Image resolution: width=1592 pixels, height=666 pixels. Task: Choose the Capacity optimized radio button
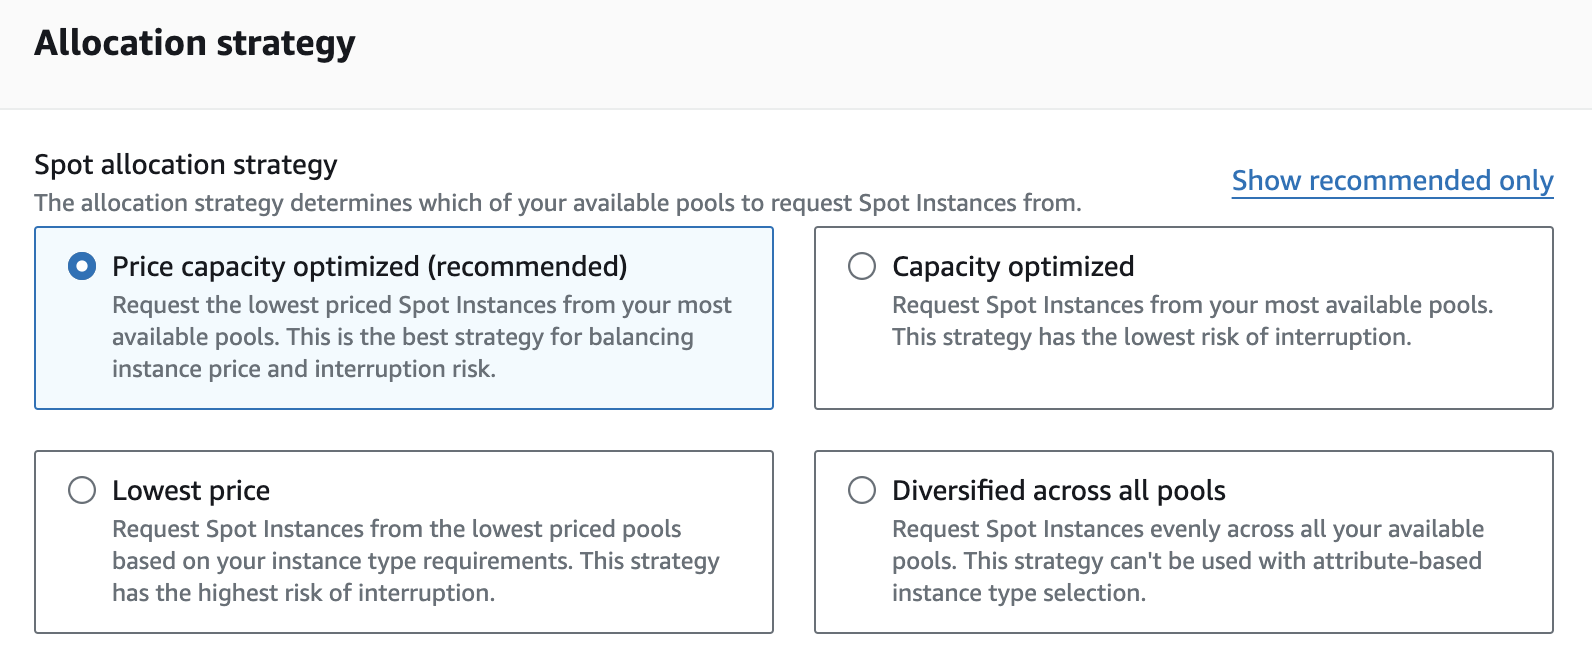coord(862,267)
